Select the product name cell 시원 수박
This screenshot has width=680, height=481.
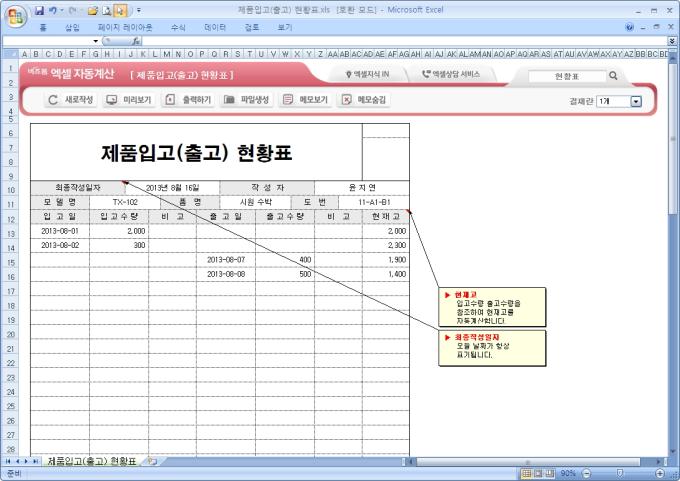(255, 202)
